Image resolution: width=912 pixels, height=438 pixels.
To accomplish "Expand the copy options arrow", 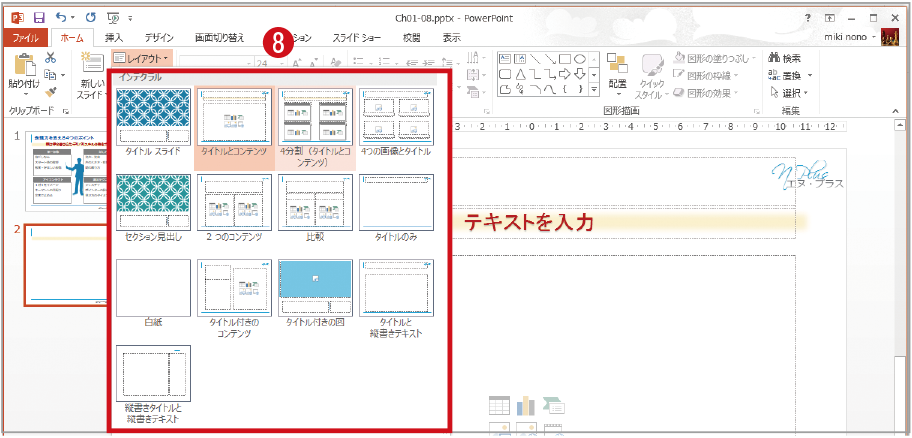I will 62,75.
